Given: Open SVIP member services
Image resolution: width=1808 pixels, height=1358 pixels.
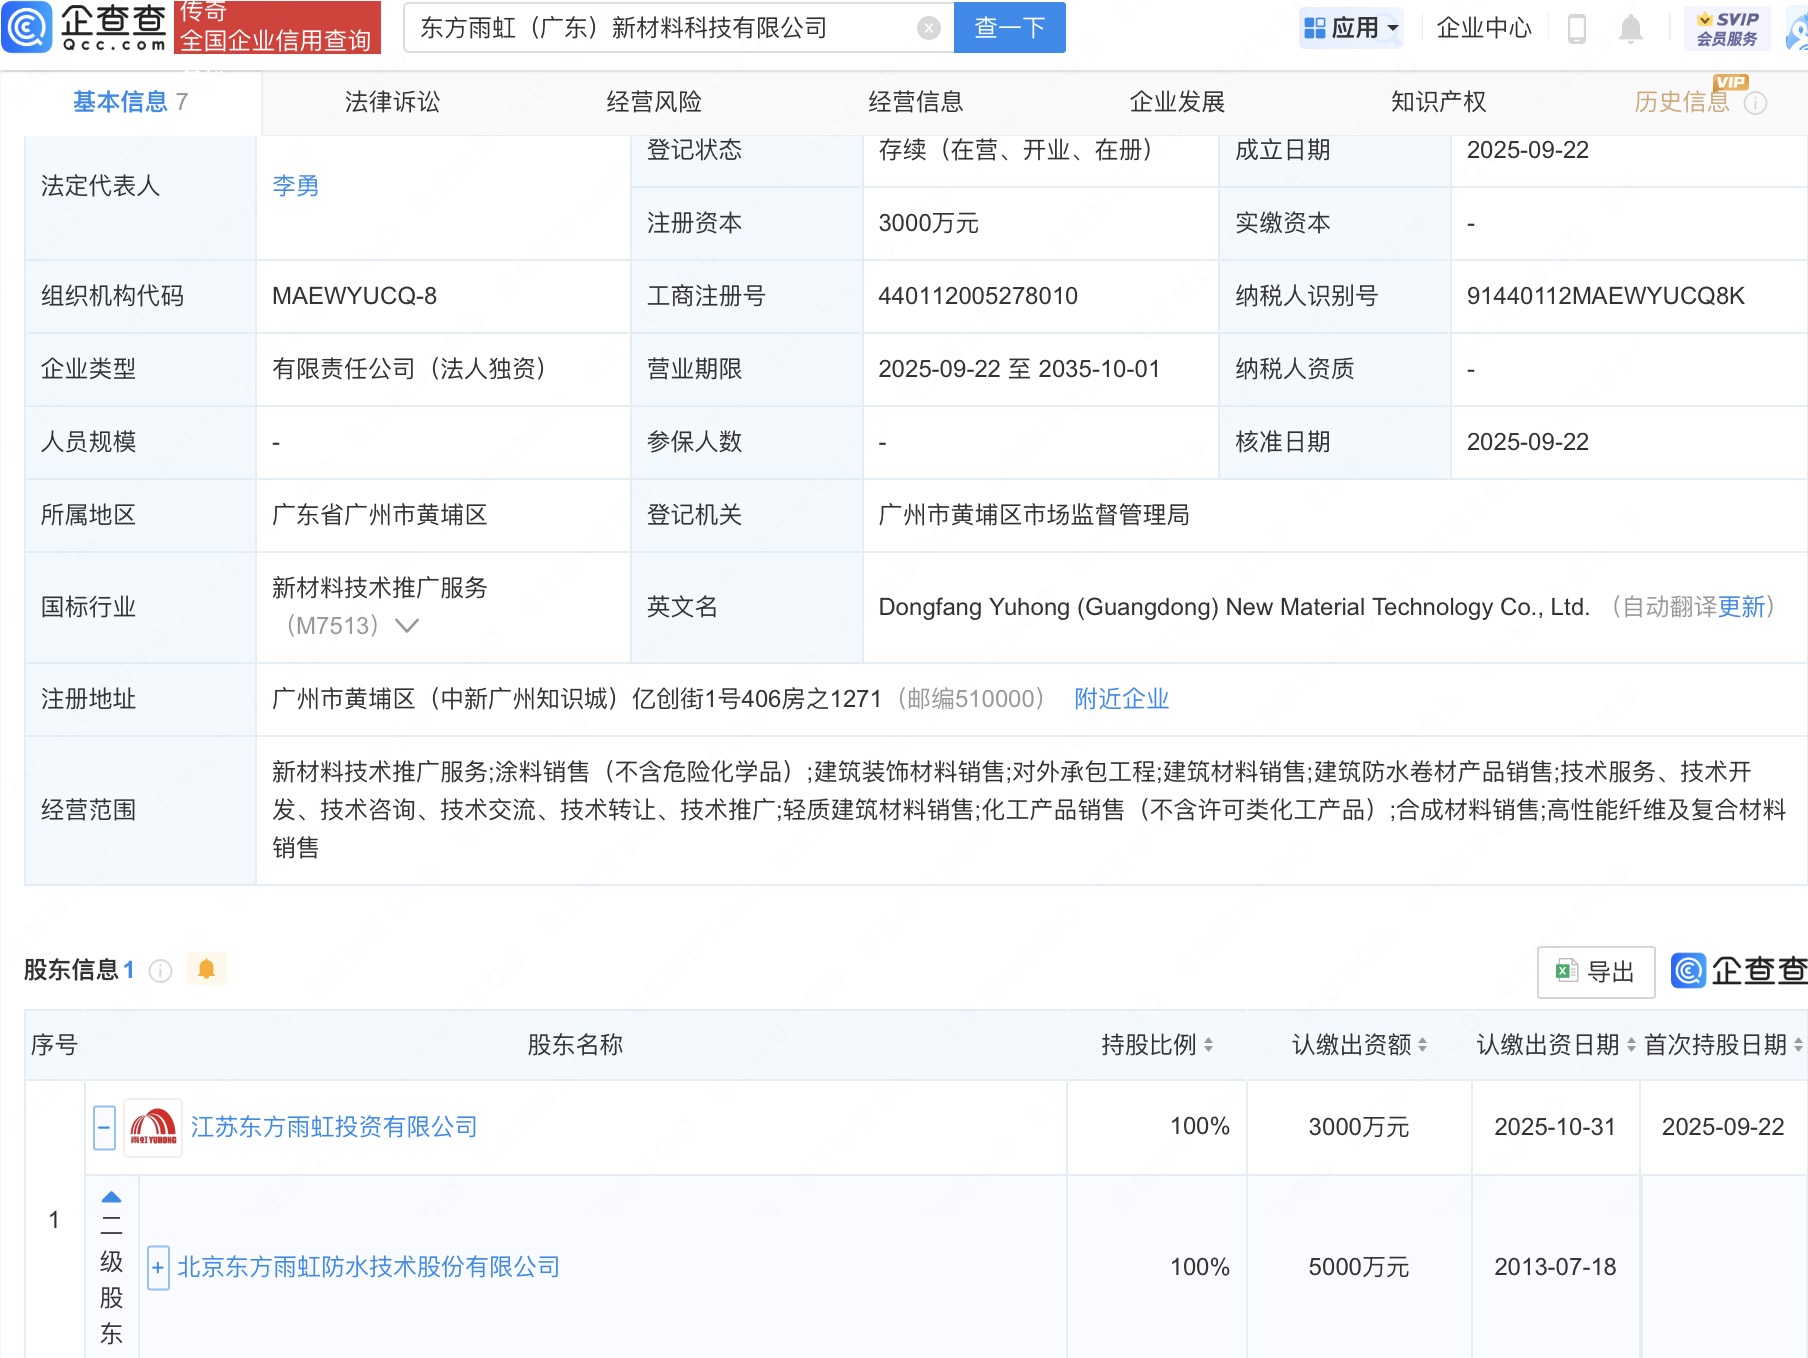Looking at the screenshot, I should [x=1727, y=28].
